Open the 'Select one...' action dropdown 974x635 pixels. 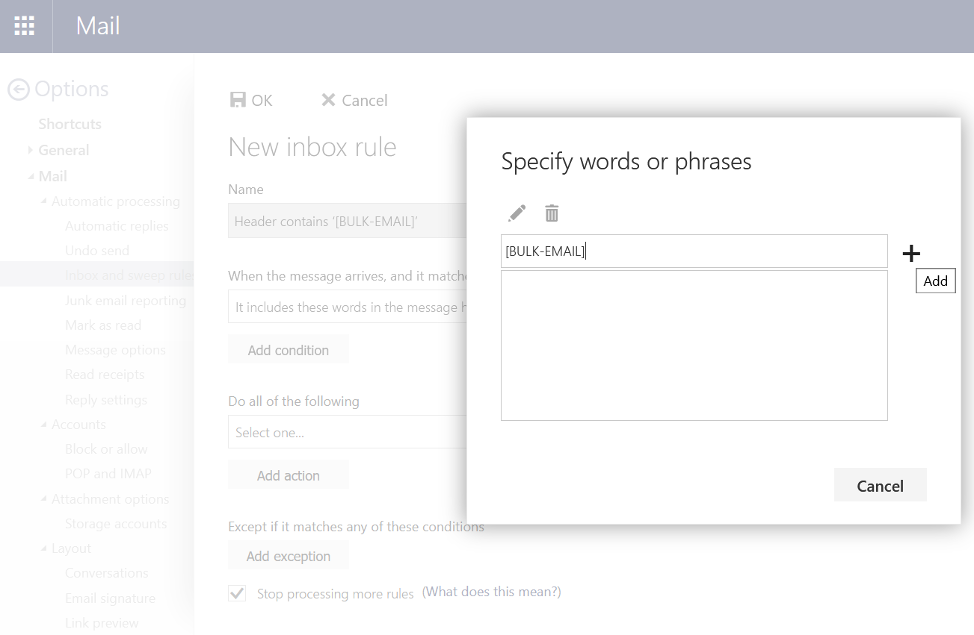(x=347, y=432)
